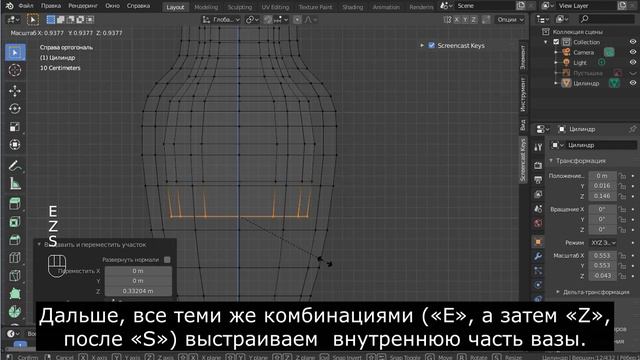Toggle X mirror axis button
The image size is (640, 360).
point(456,20)
